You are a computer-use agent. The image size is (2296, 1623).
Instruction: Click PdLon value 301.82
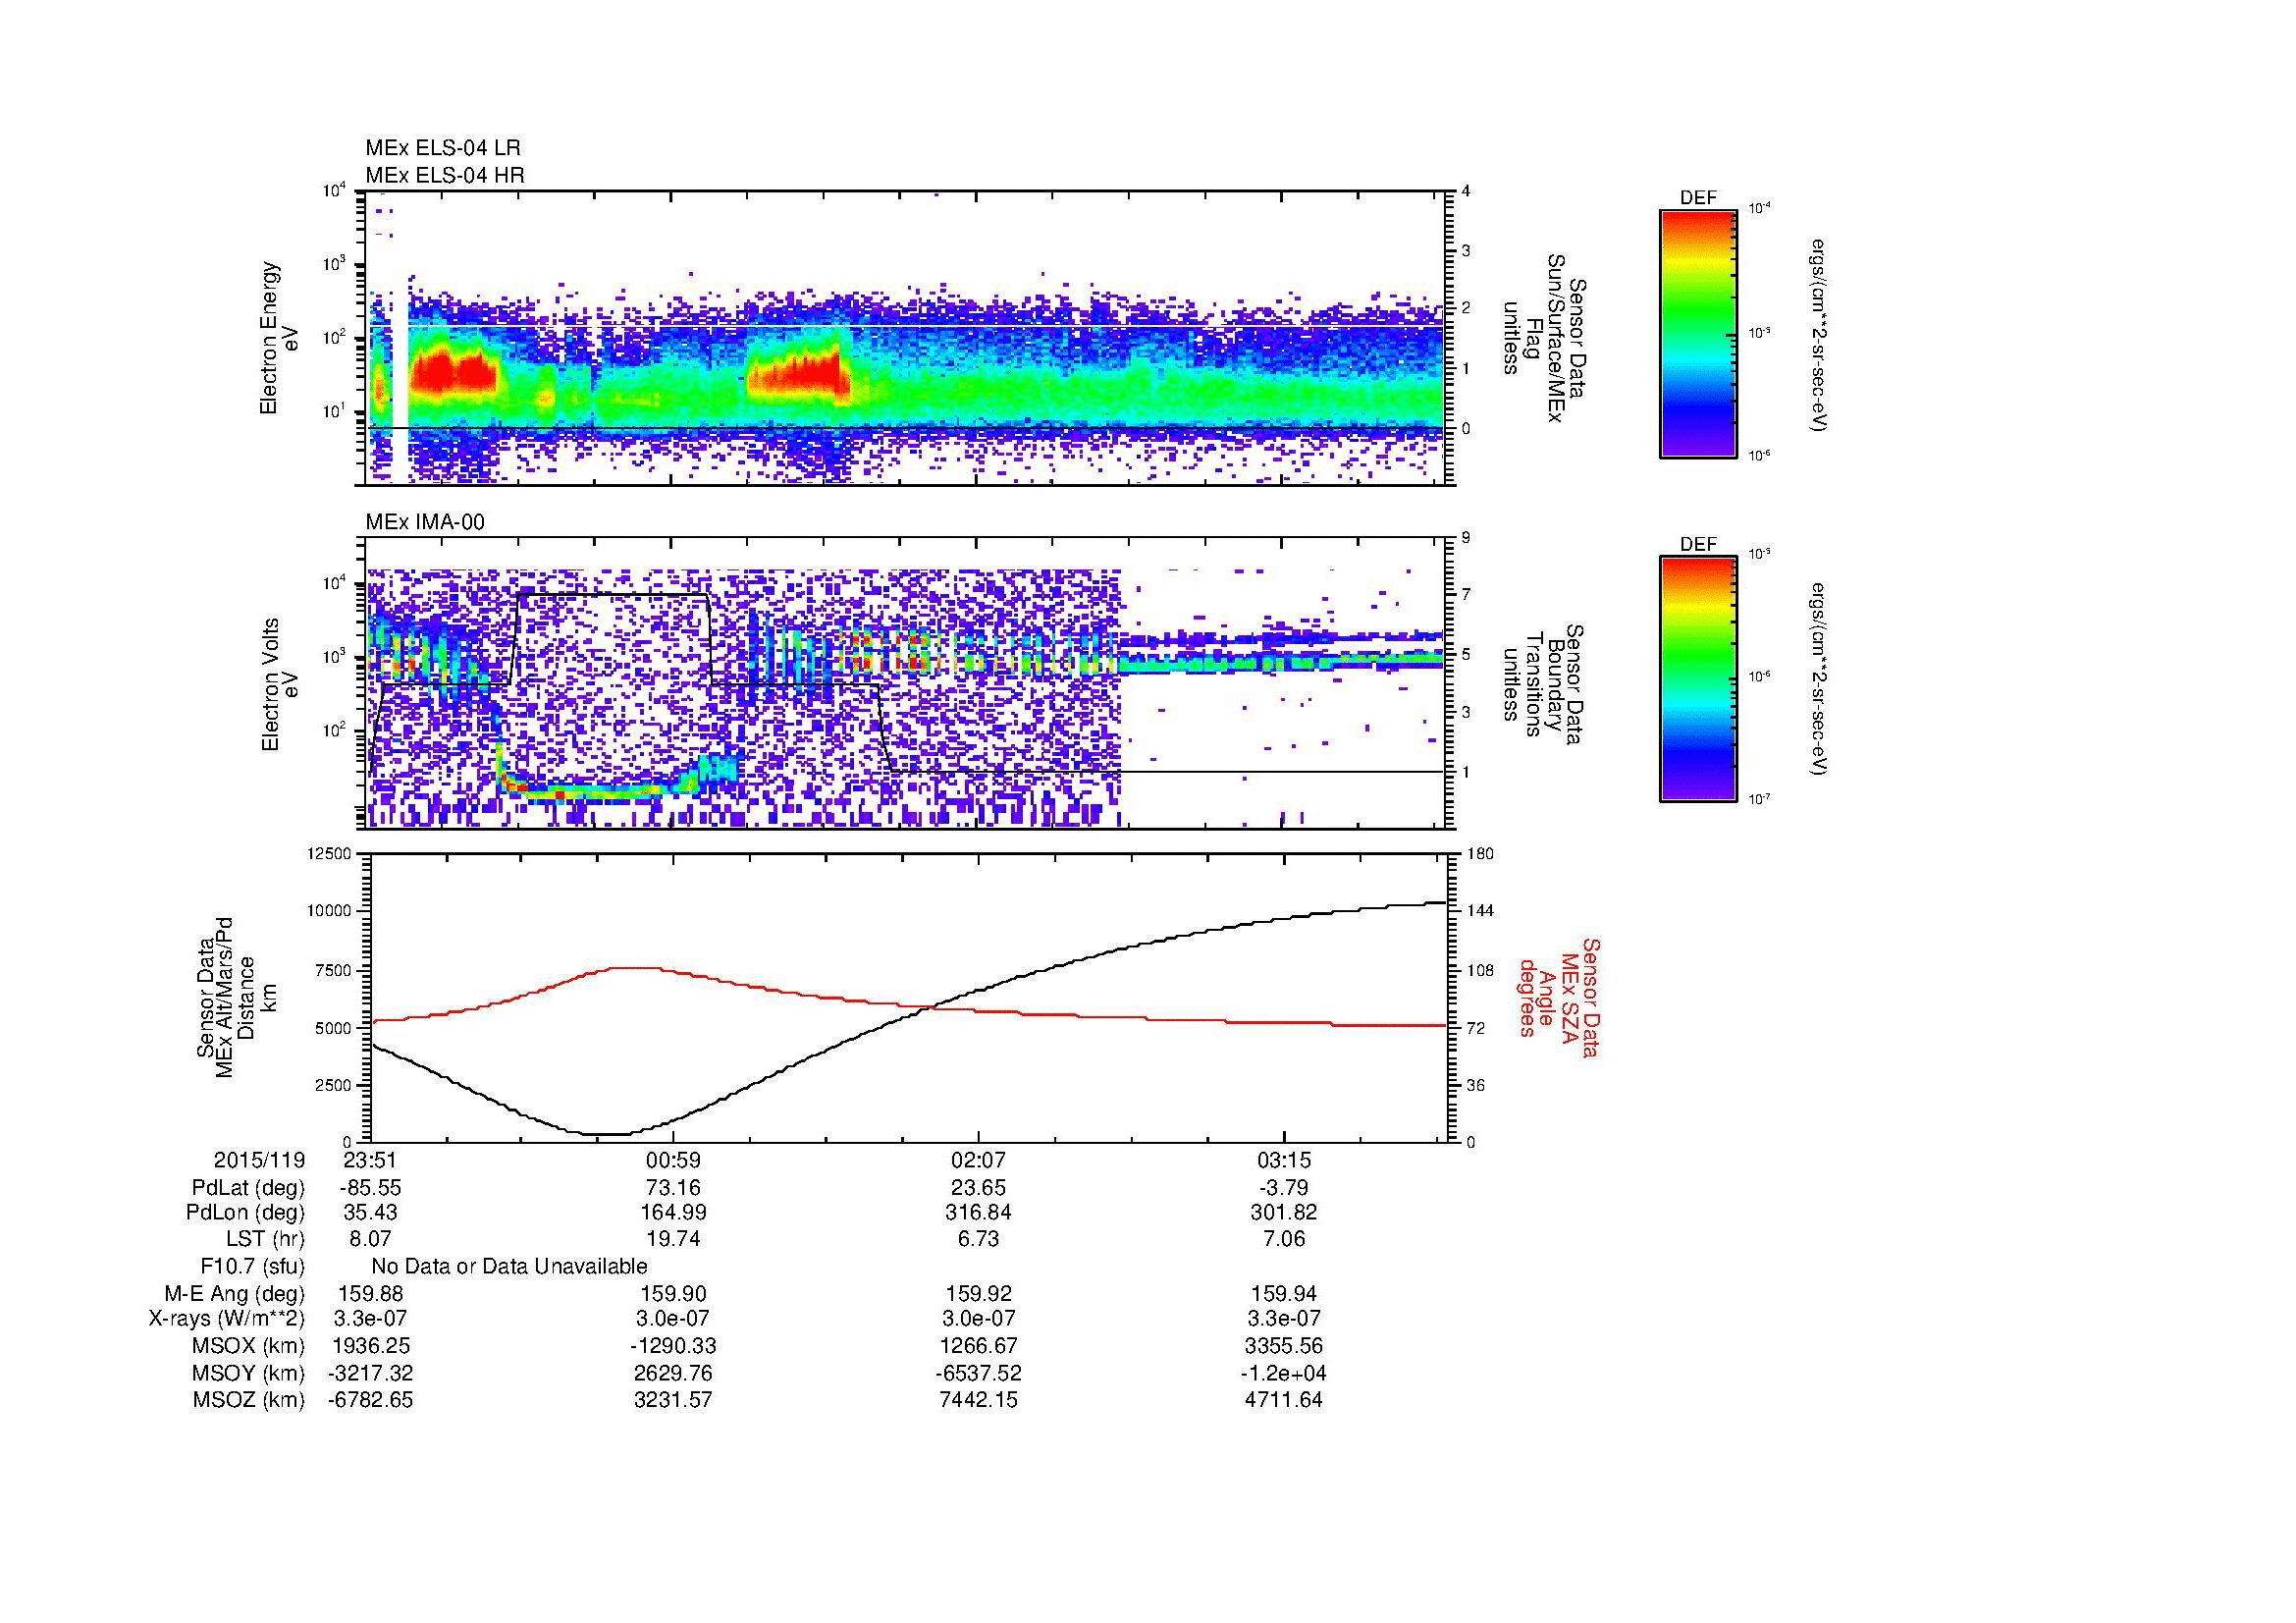click(1284, 1213)
